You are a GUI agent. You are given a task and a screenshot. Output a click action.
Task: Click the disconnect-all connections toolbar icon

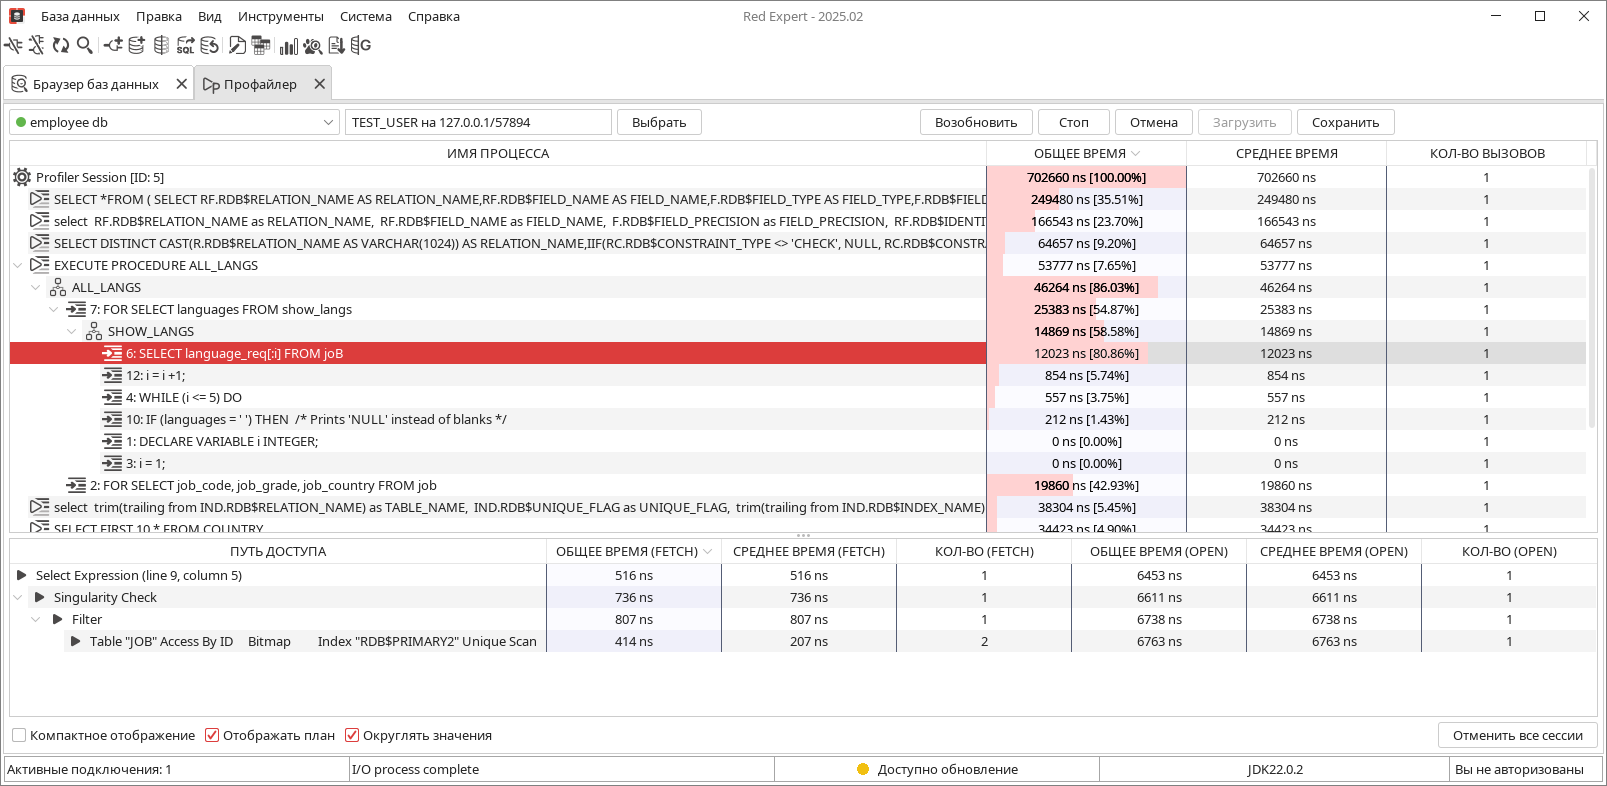(x=37, y=45)
